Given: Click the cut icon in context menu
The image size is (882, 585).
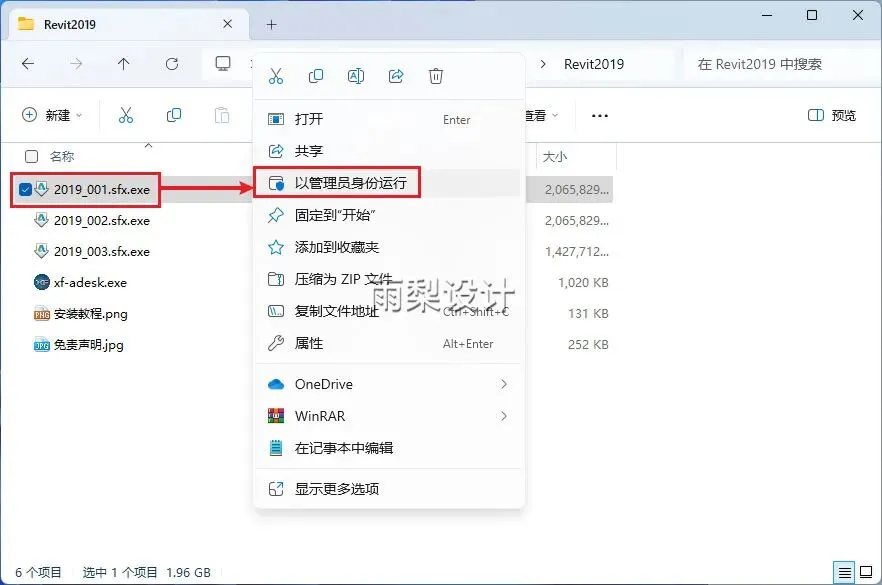Looking at the screenshot, I should [x=276, y=76].
